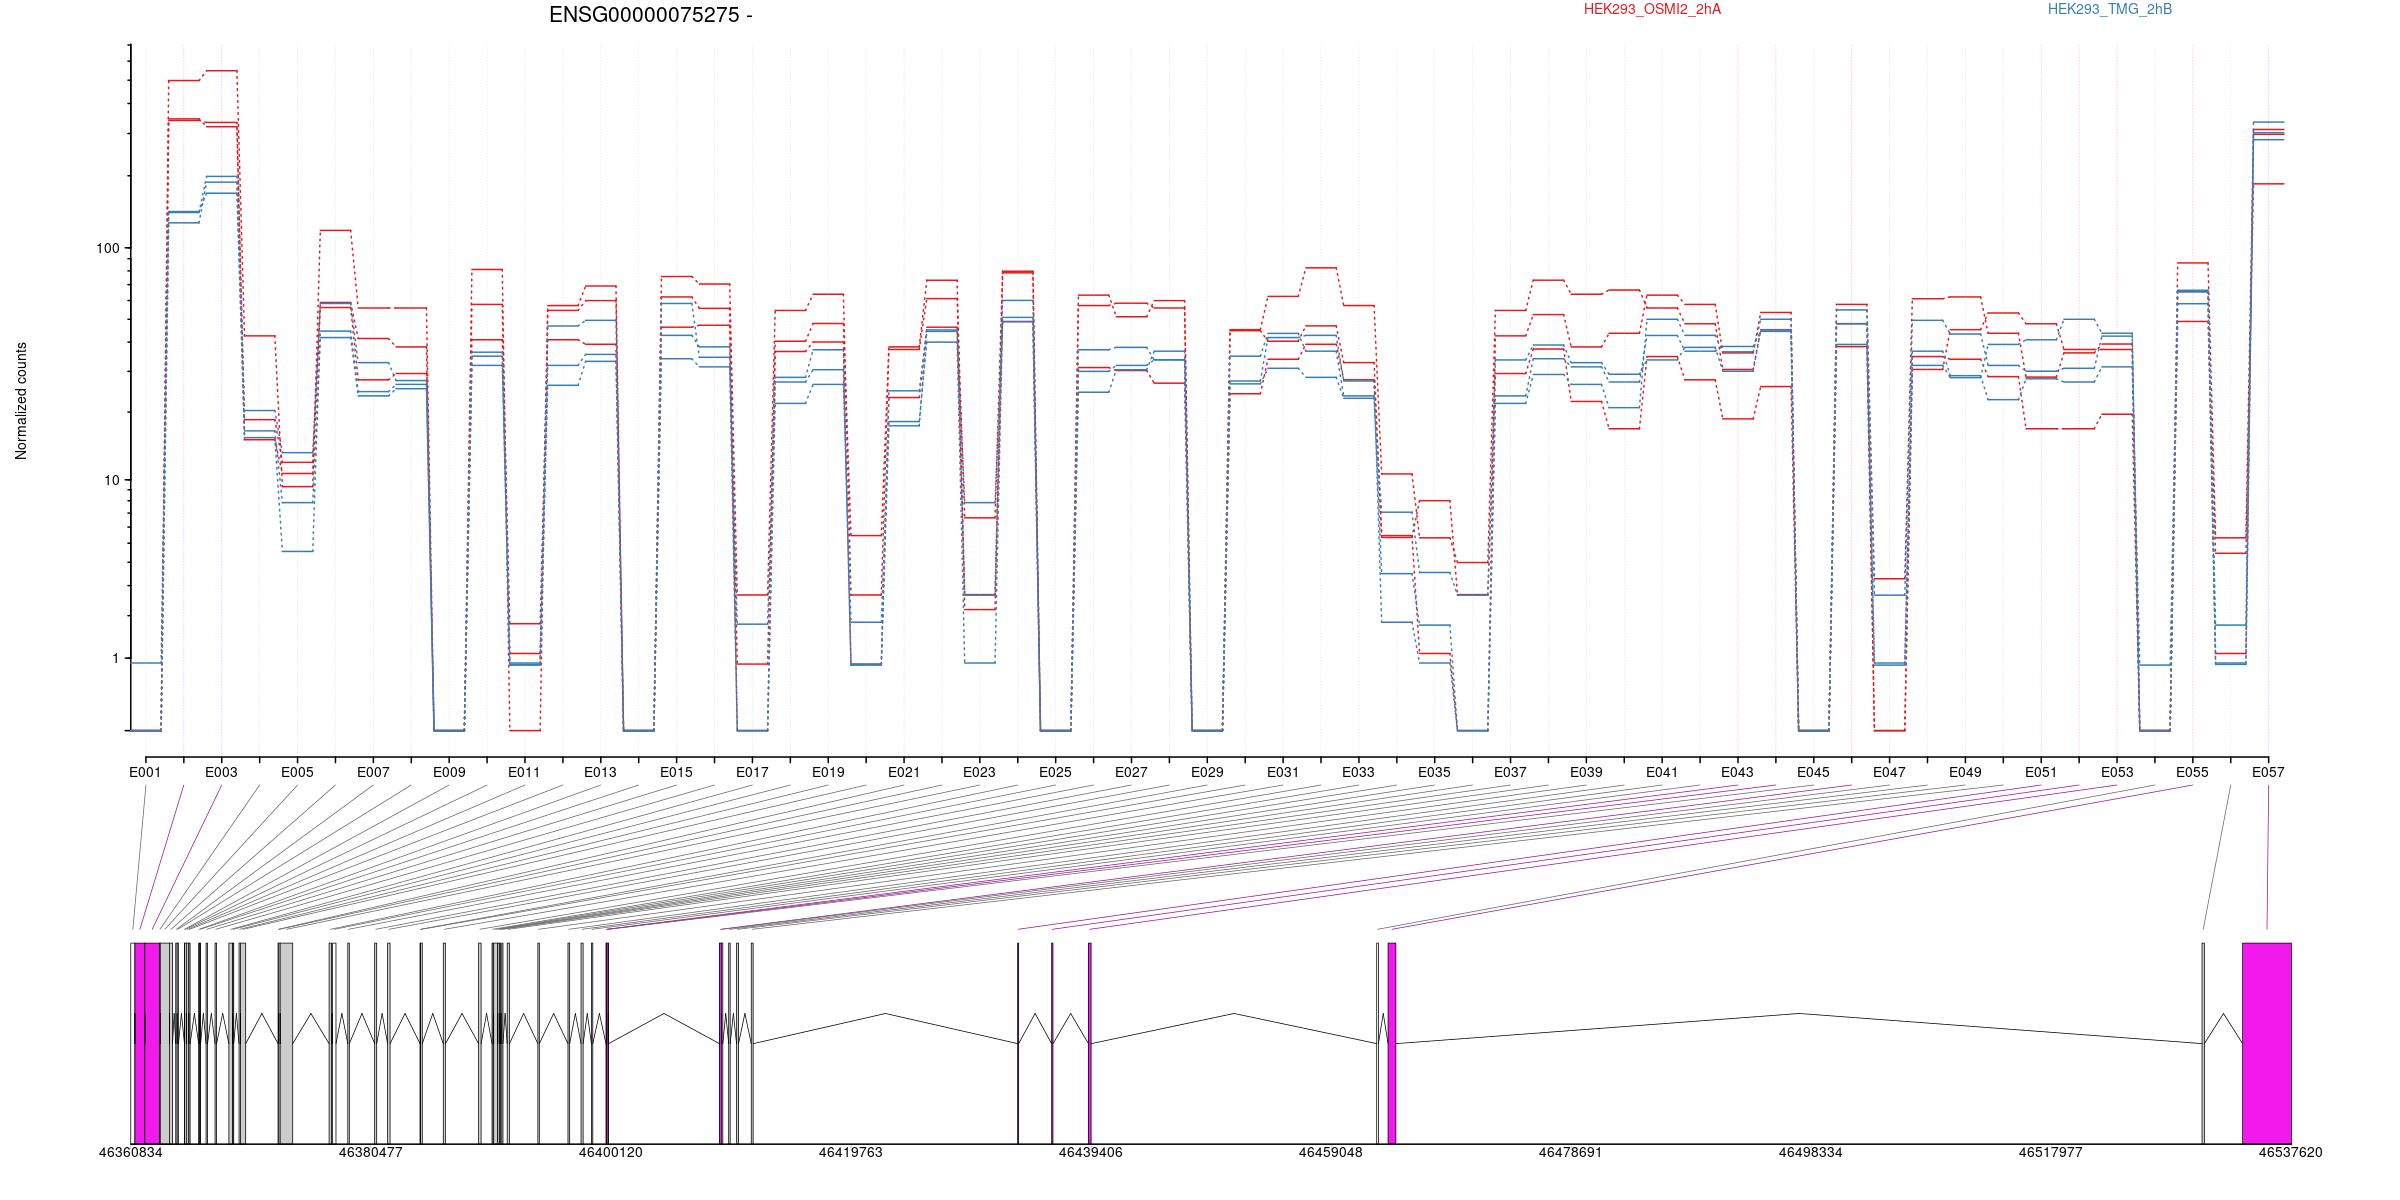Click genomic coordinate 46419763

click(x=851, y=1152)
